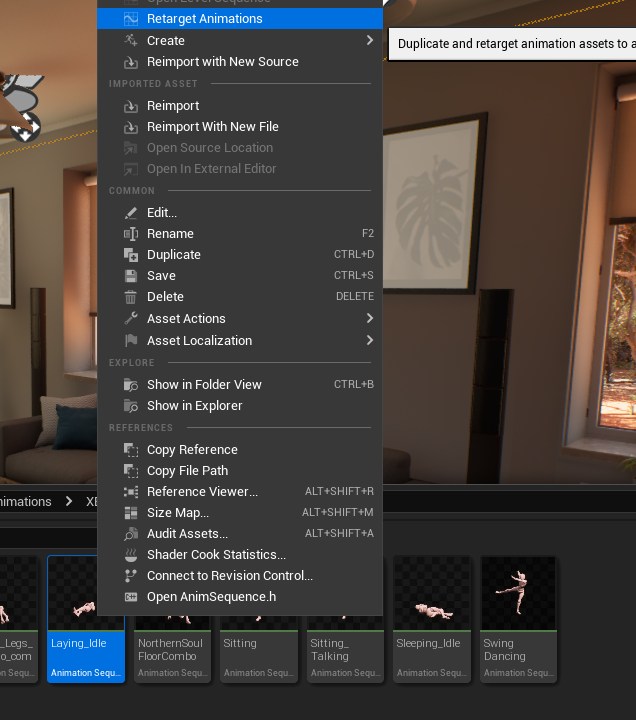Open Asset Localization submenu

240,341
